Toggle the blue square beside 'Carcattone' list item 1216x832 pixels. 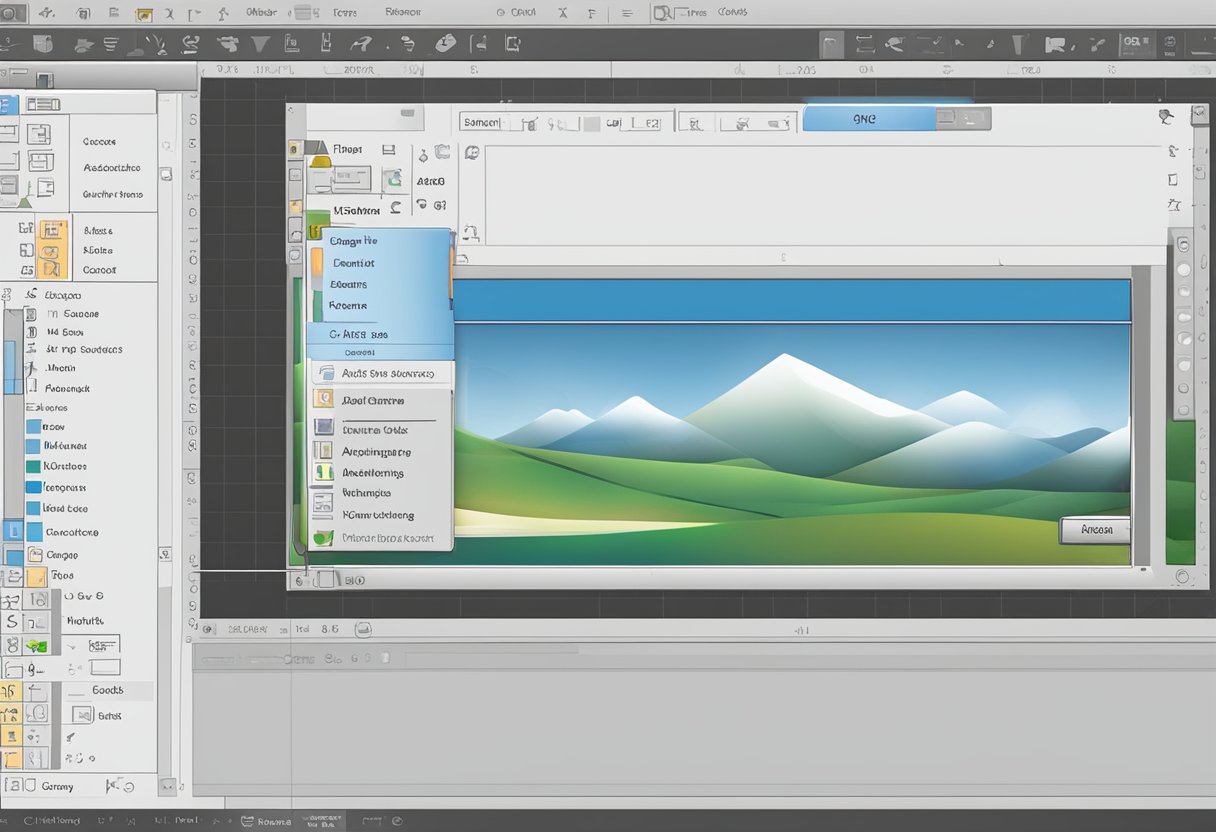pos(33,532)
